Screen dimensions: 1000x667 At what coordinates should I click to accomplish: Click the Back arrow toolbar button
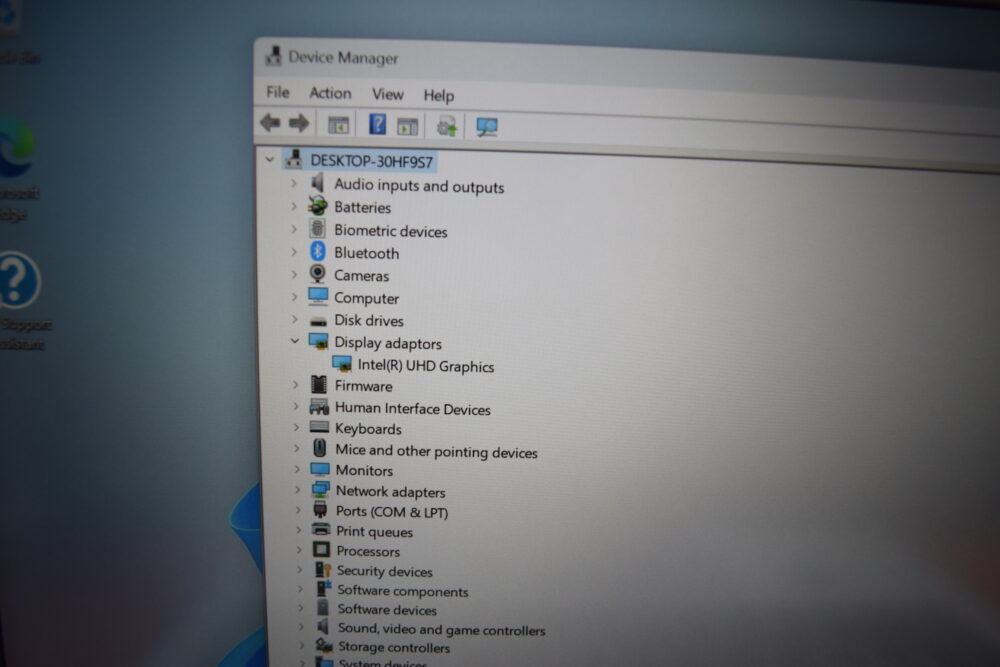(x=270, y=122)
